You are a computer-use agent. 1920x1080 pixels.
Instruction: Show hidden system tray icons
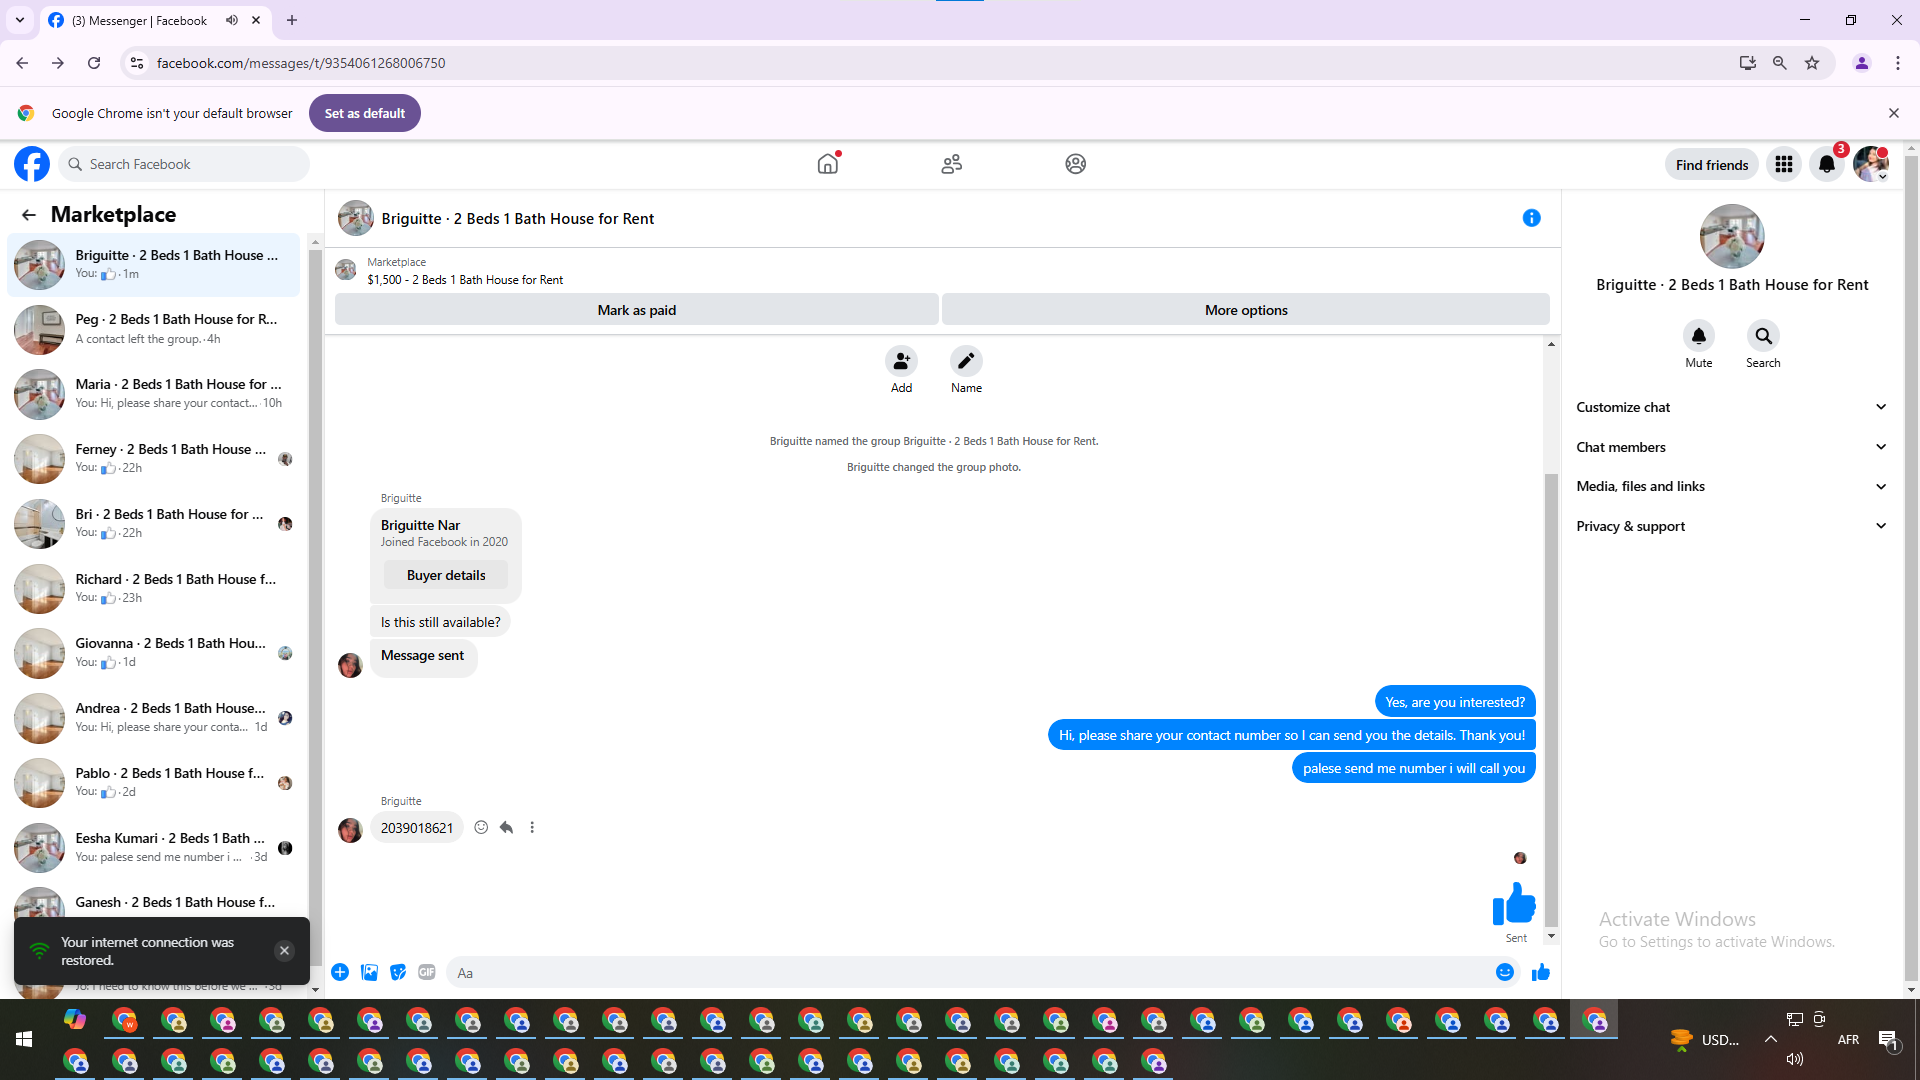click(x=1771, y=1040)
